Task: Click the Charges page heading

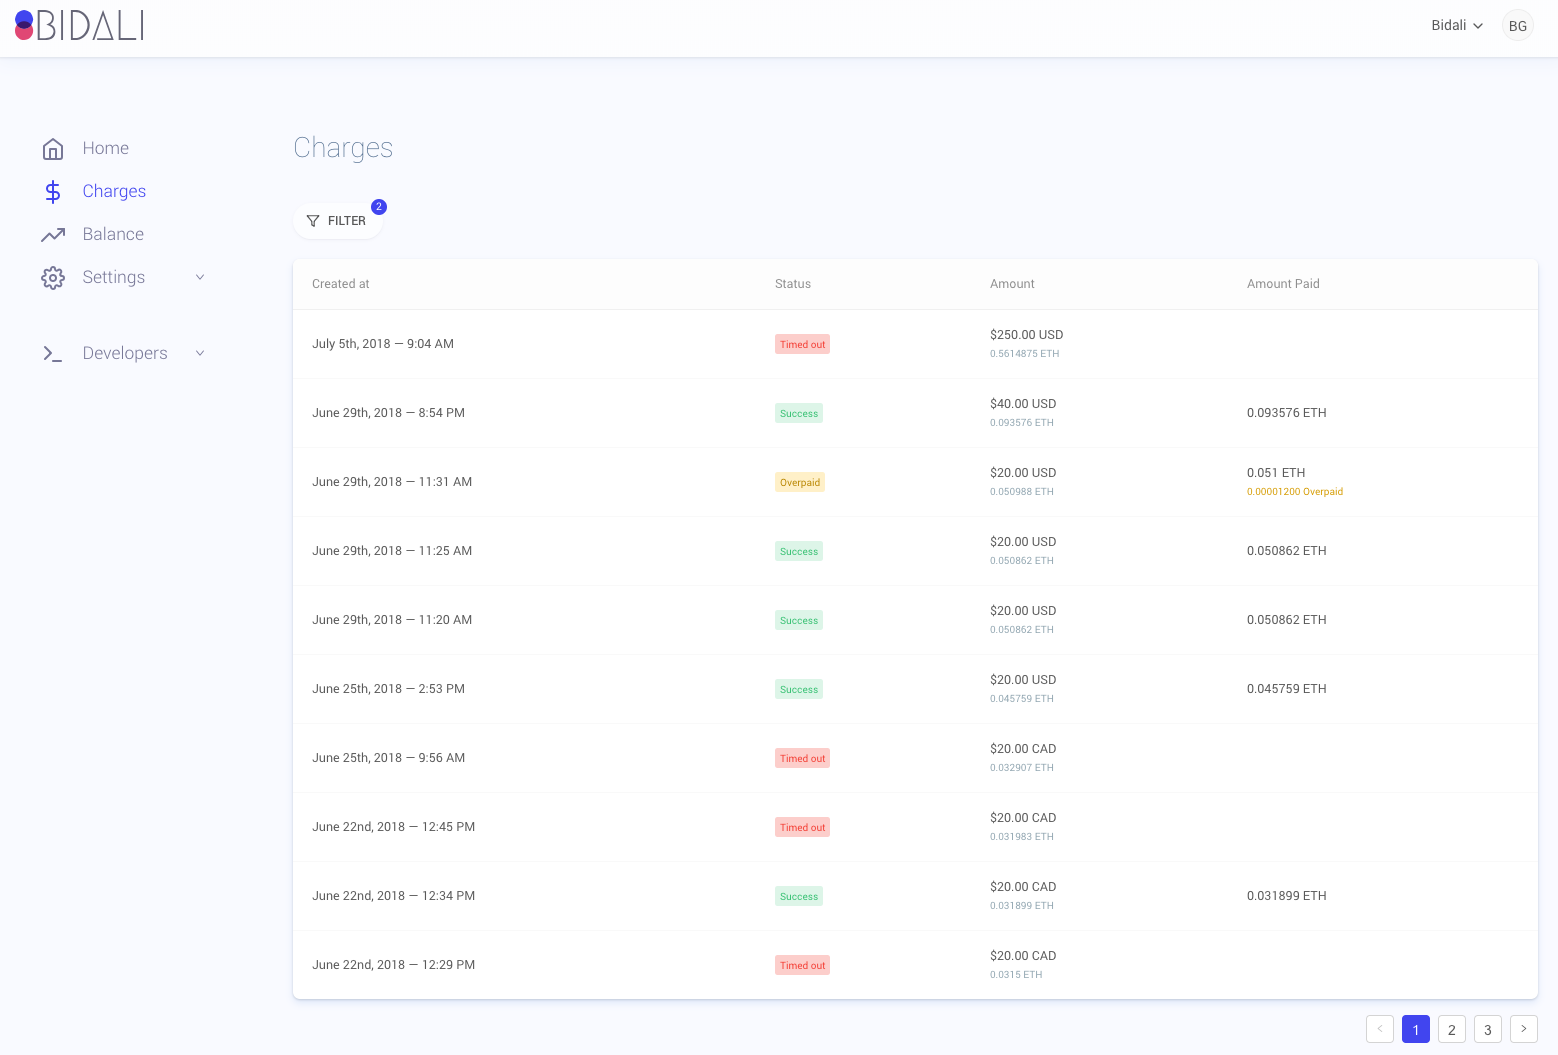Action: tap(343, 148)
